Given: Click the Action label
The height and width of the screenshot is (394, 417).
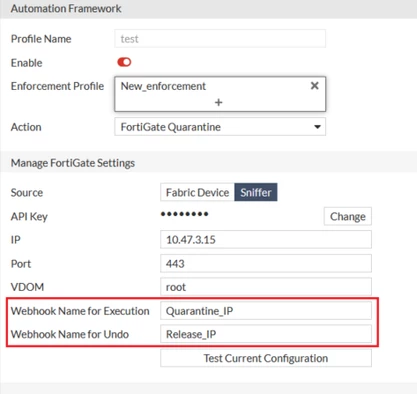Looking at the screenshot, I should (x=26, y=127).
